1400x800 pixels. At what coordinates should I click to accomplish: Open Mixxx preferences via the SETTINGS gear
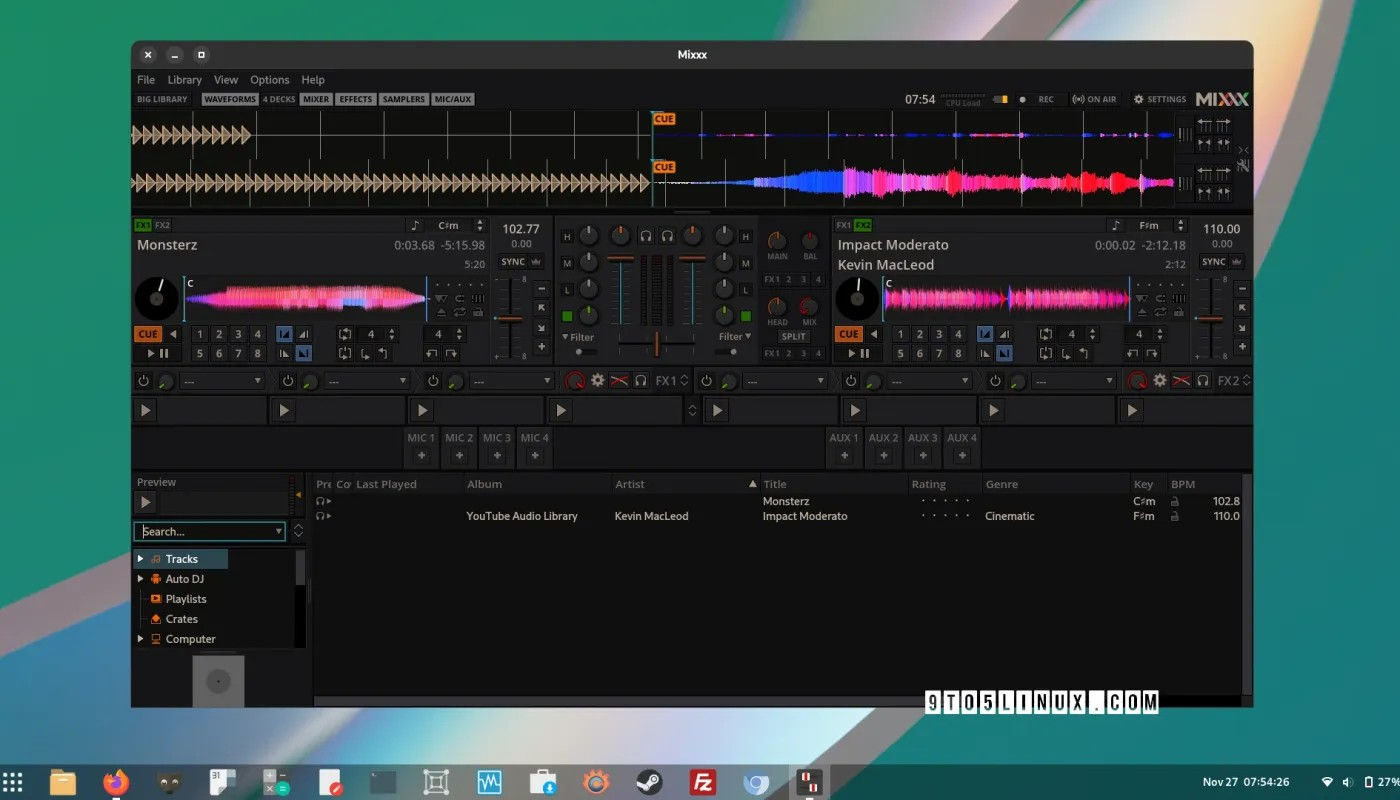(1139, 99)
